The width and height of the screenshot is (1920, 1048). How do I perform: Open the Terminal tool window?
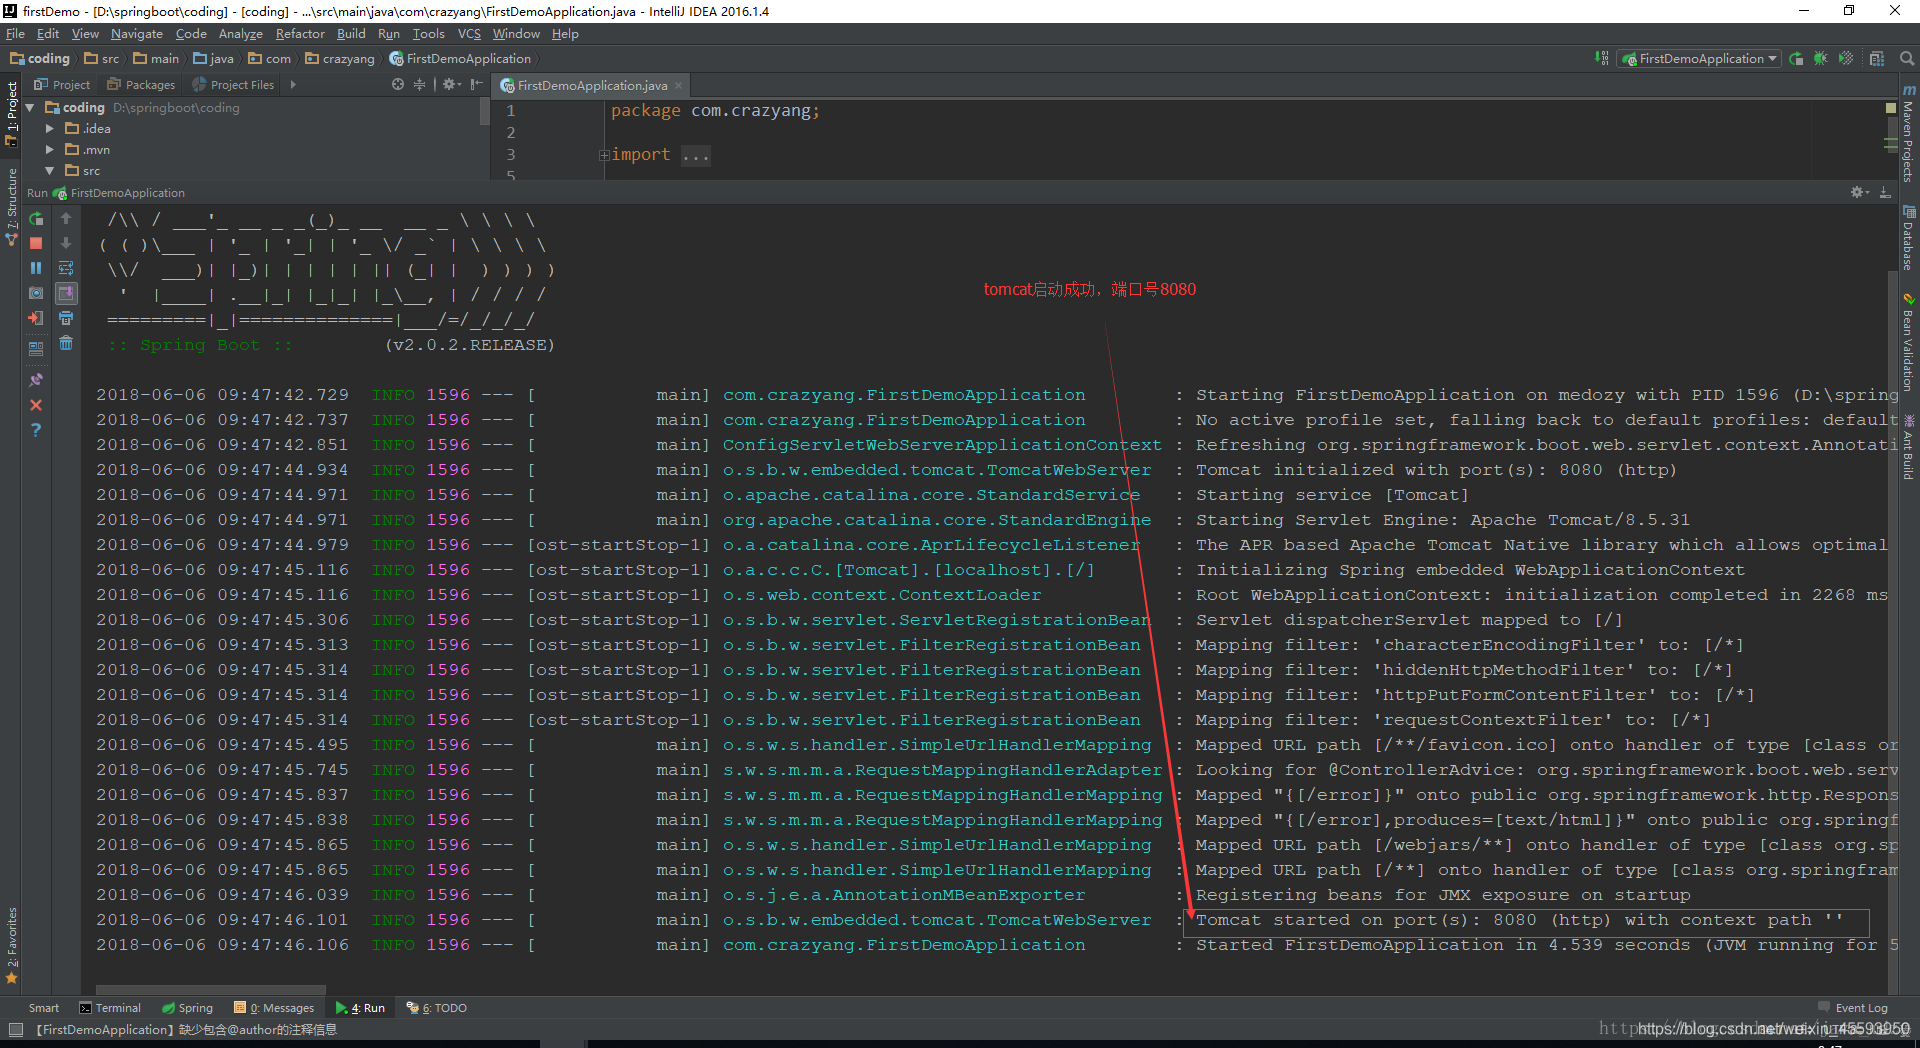110,1008
